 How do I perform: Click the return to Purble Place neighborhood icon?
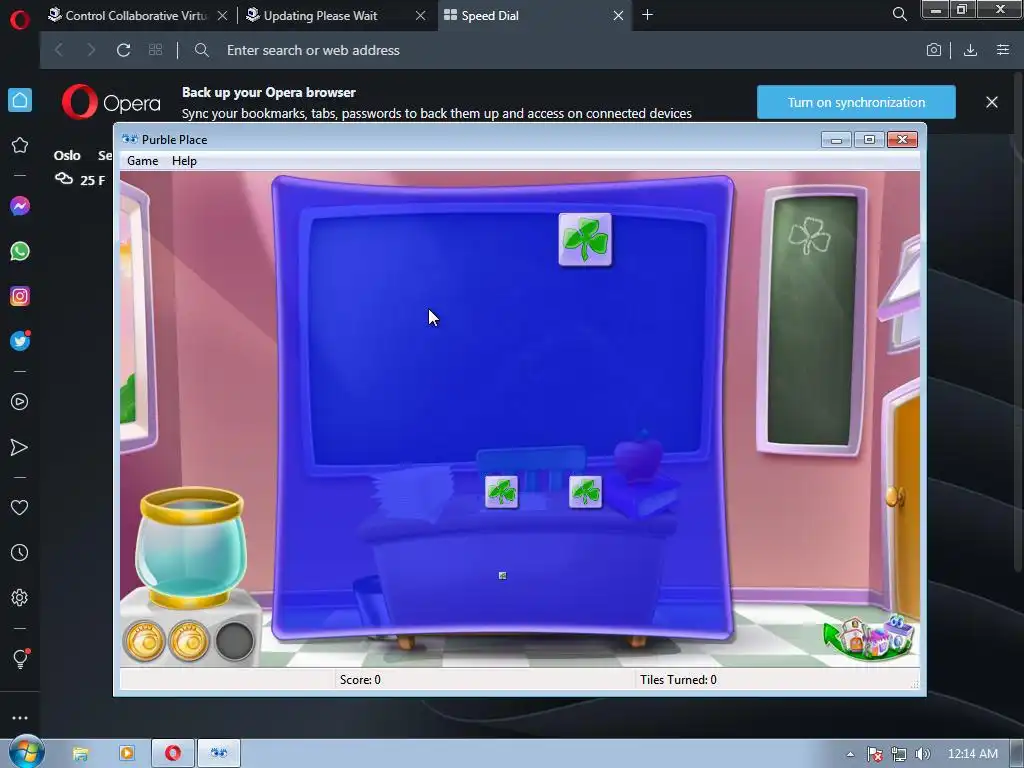[869, 637]
